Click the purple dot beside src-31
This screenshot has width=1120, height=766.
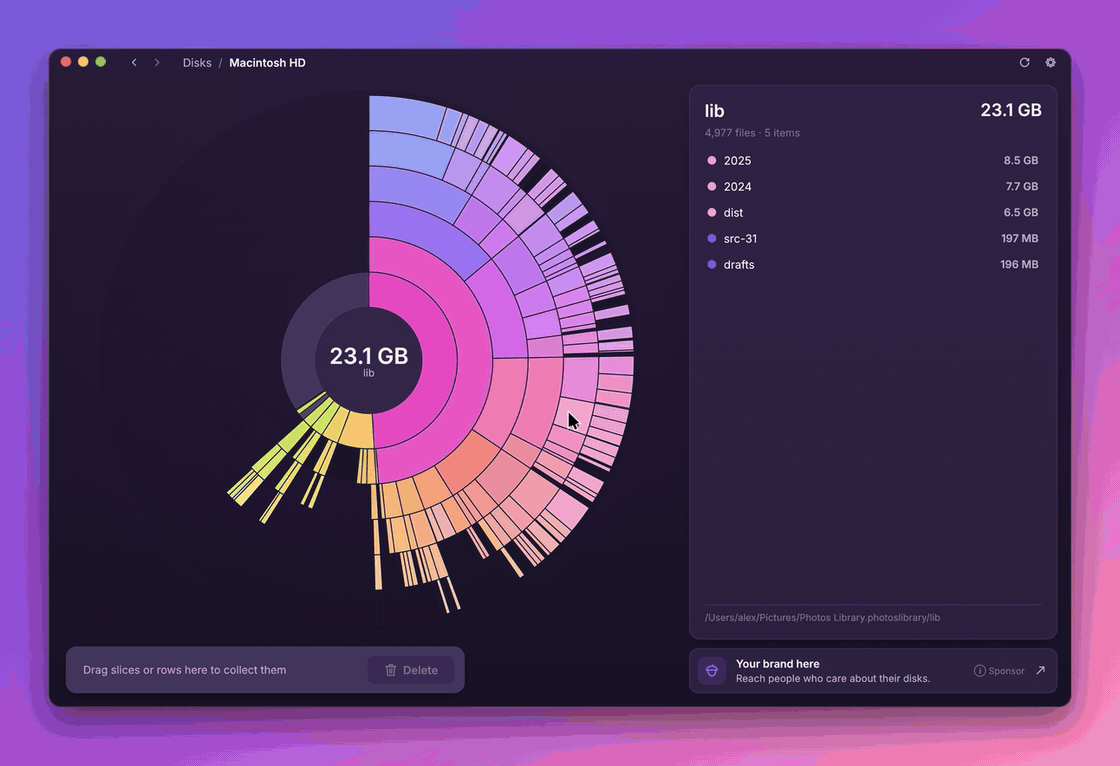[x=711, y=239]
